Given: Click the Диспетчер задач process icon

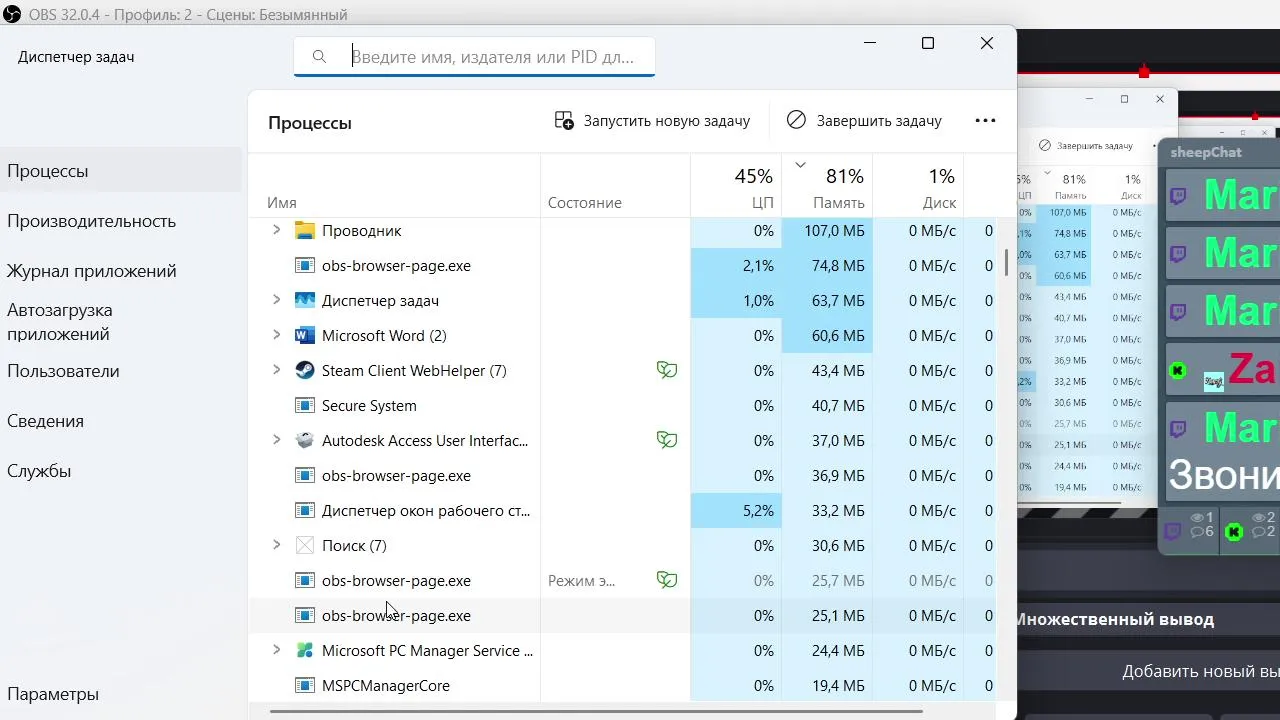Looking at the screenshot, I should (x=305, y=301).
